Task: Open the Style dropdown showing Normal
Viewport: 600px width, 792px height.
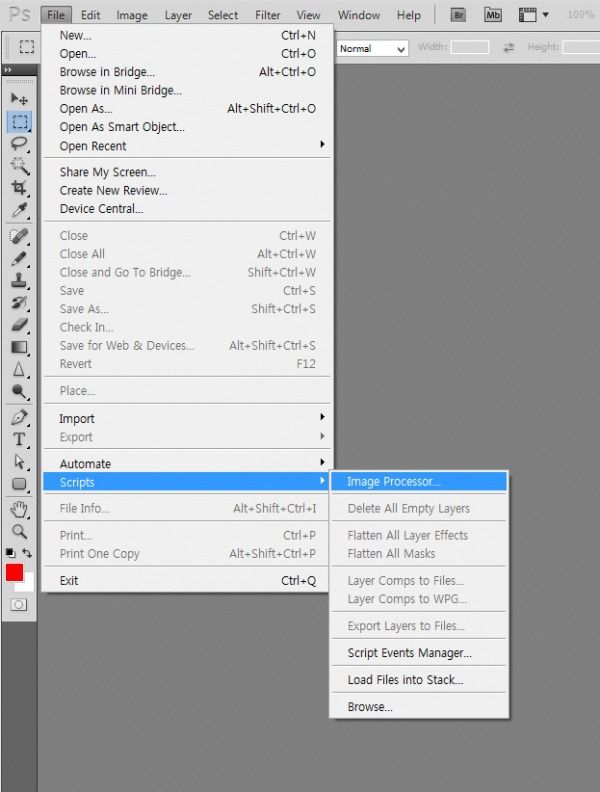Action: pos(372,49)
